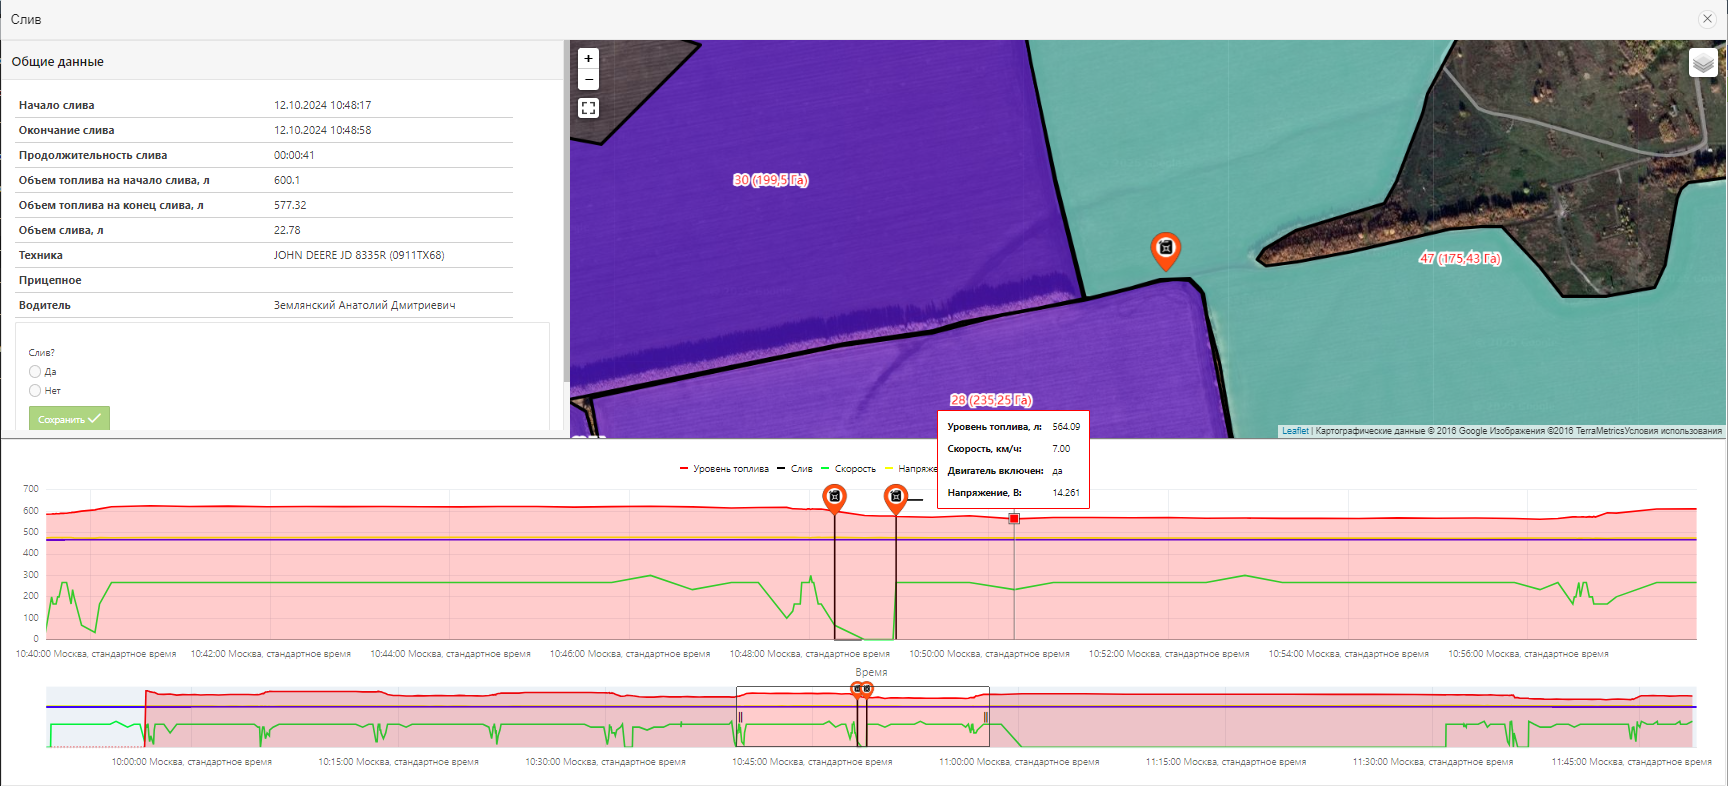This screenshot has width=1728, height=786.
Task: Toggle 'Скорость' series in chart legend
Action: click(854, 469)
